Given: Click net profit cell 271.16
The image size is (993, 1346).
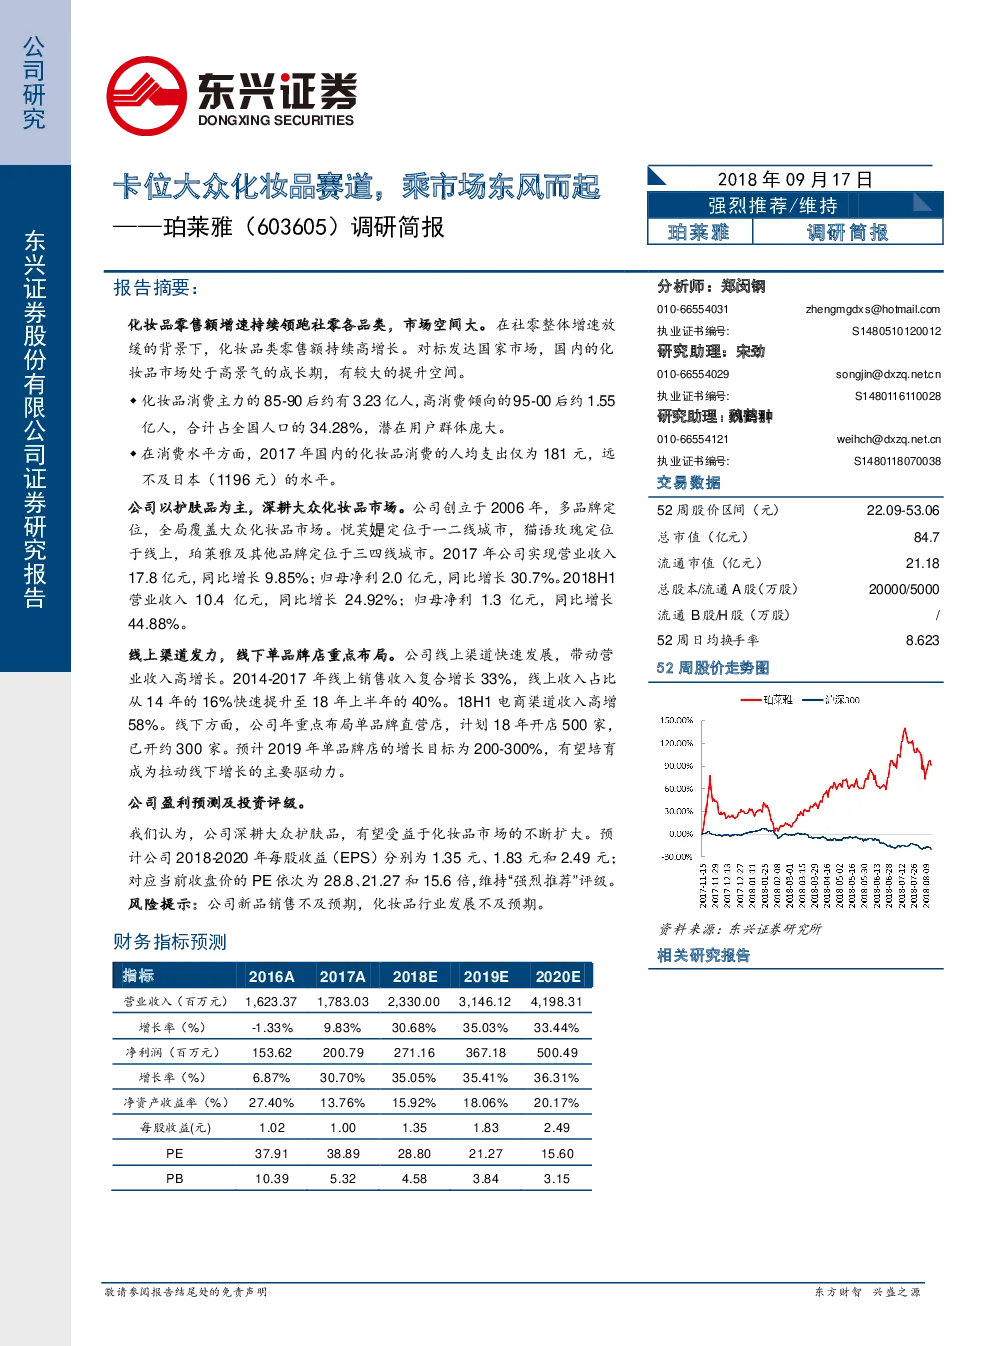Looking at the screenshot, I should click(414, 1052).
